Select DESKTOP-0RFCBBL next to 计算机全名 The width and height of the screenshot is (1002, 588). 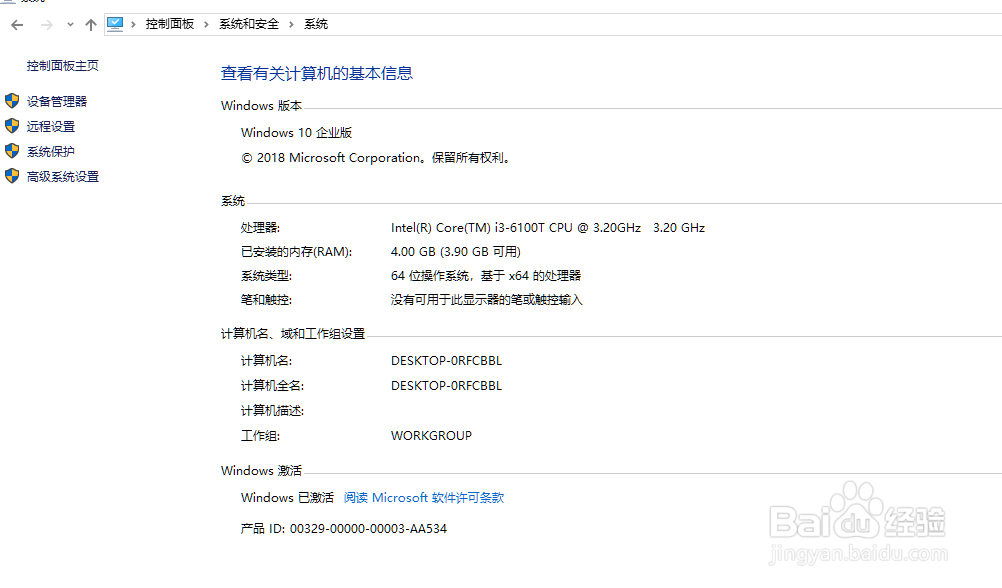446,385
